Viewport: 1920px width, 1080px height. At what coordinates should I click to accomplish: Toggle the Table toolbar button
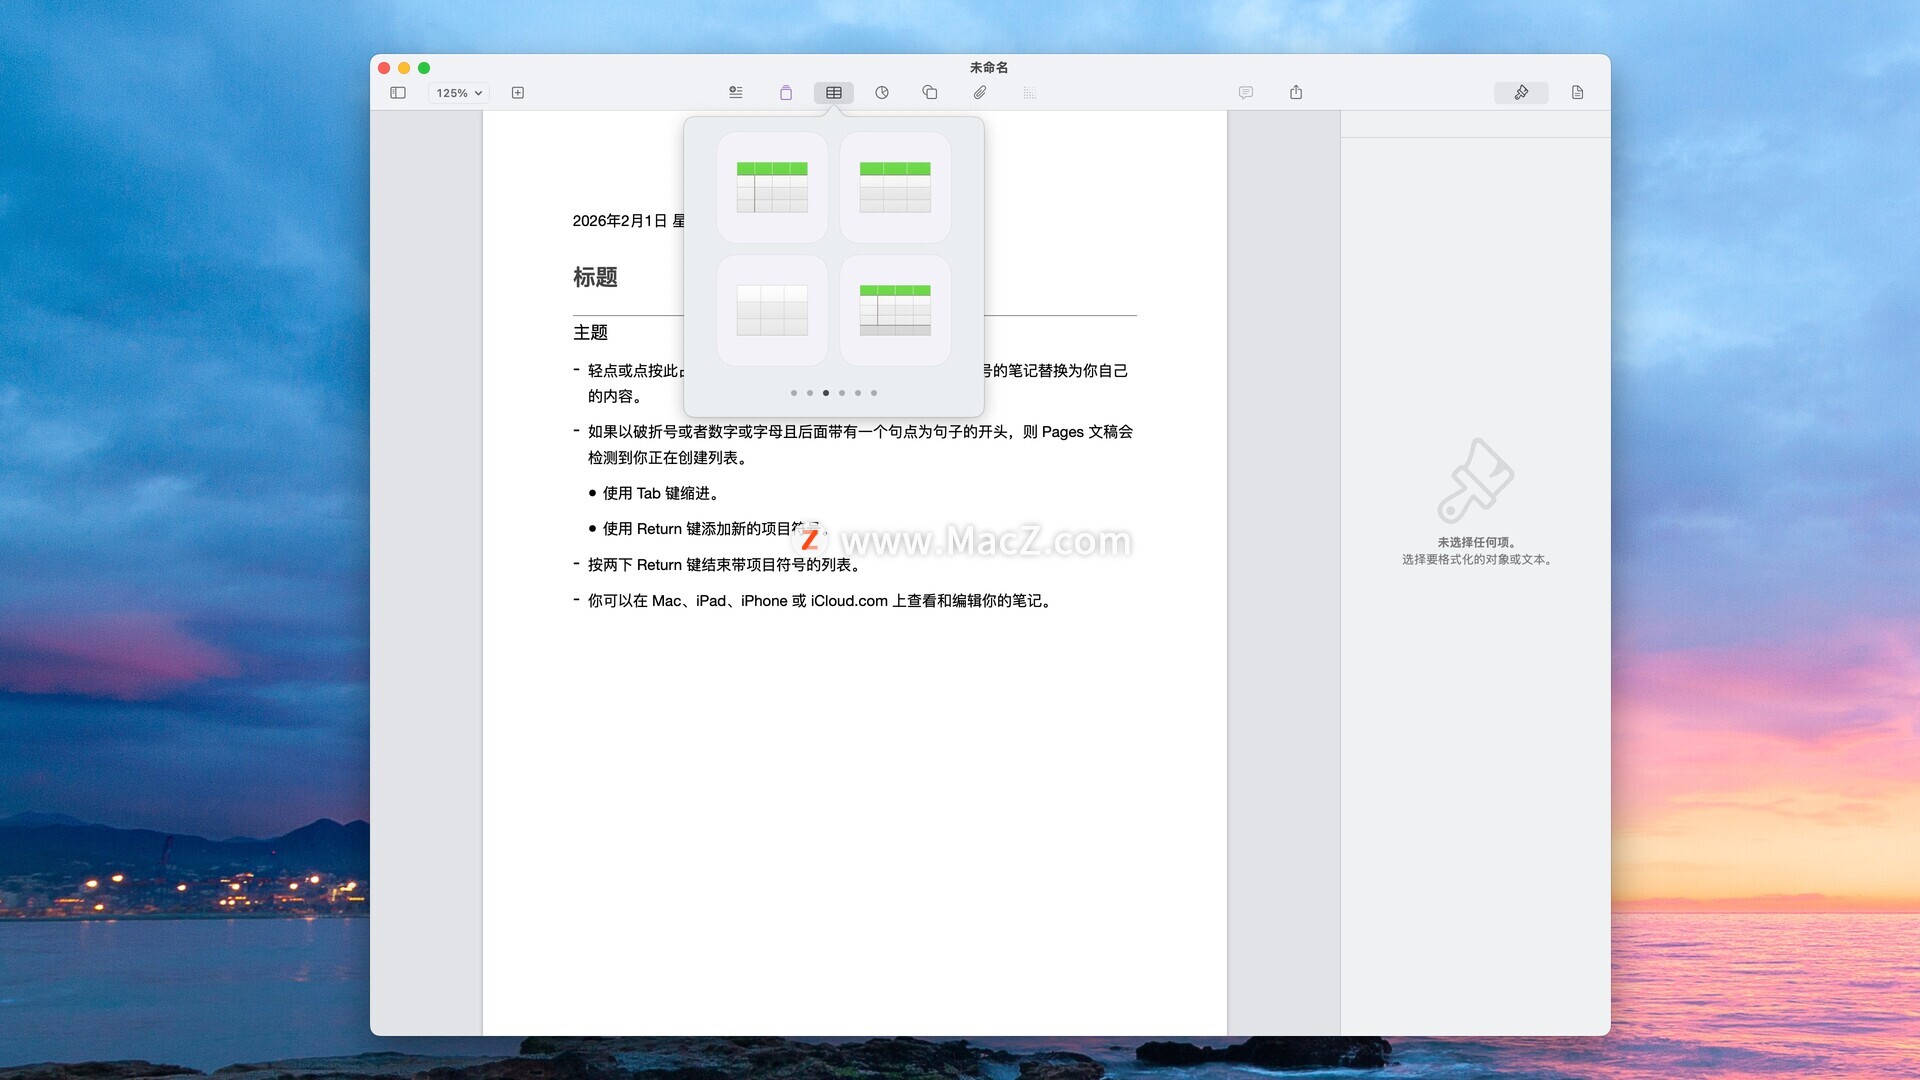tap(833, 93)
